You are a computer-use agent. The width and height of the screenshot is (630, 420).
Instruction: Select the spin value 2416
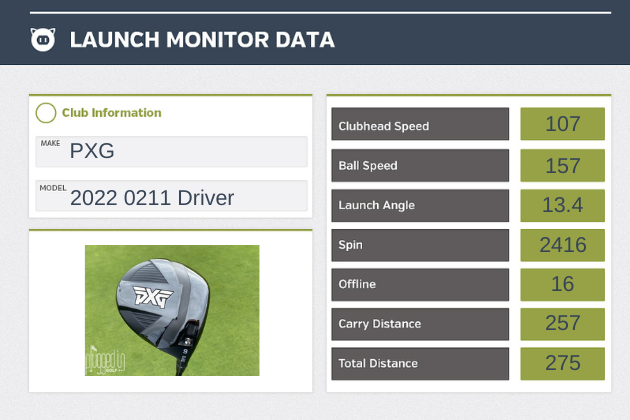pyautogui.click(x=562, y=245)
